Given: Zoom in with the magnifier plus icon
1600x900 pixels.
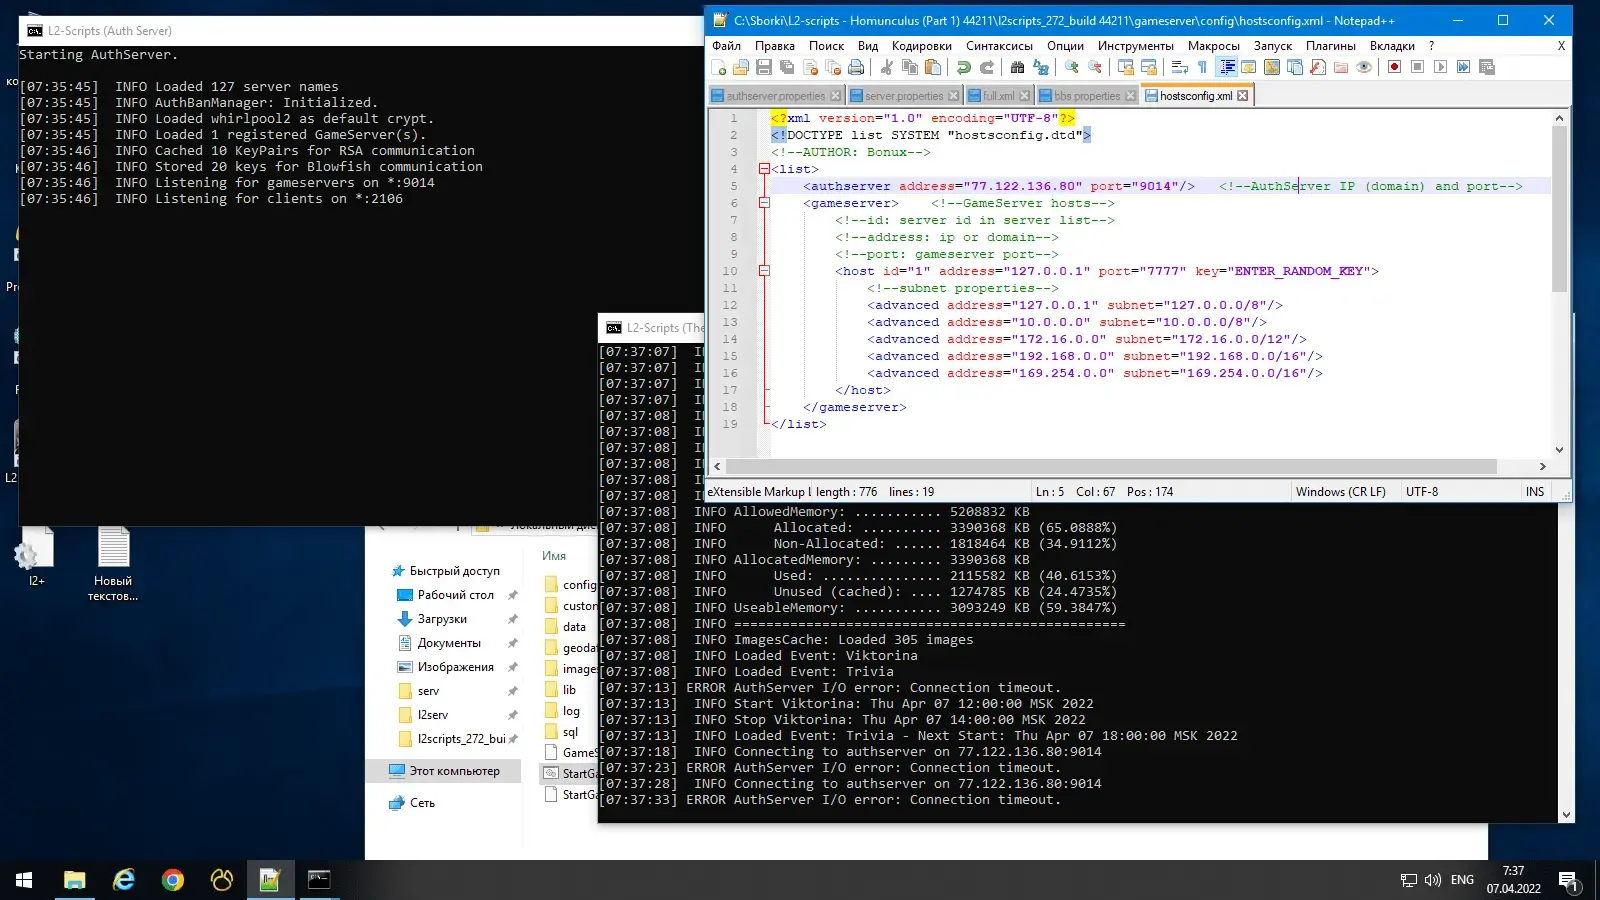Looking at the screenshot, I should [1072, 67].
